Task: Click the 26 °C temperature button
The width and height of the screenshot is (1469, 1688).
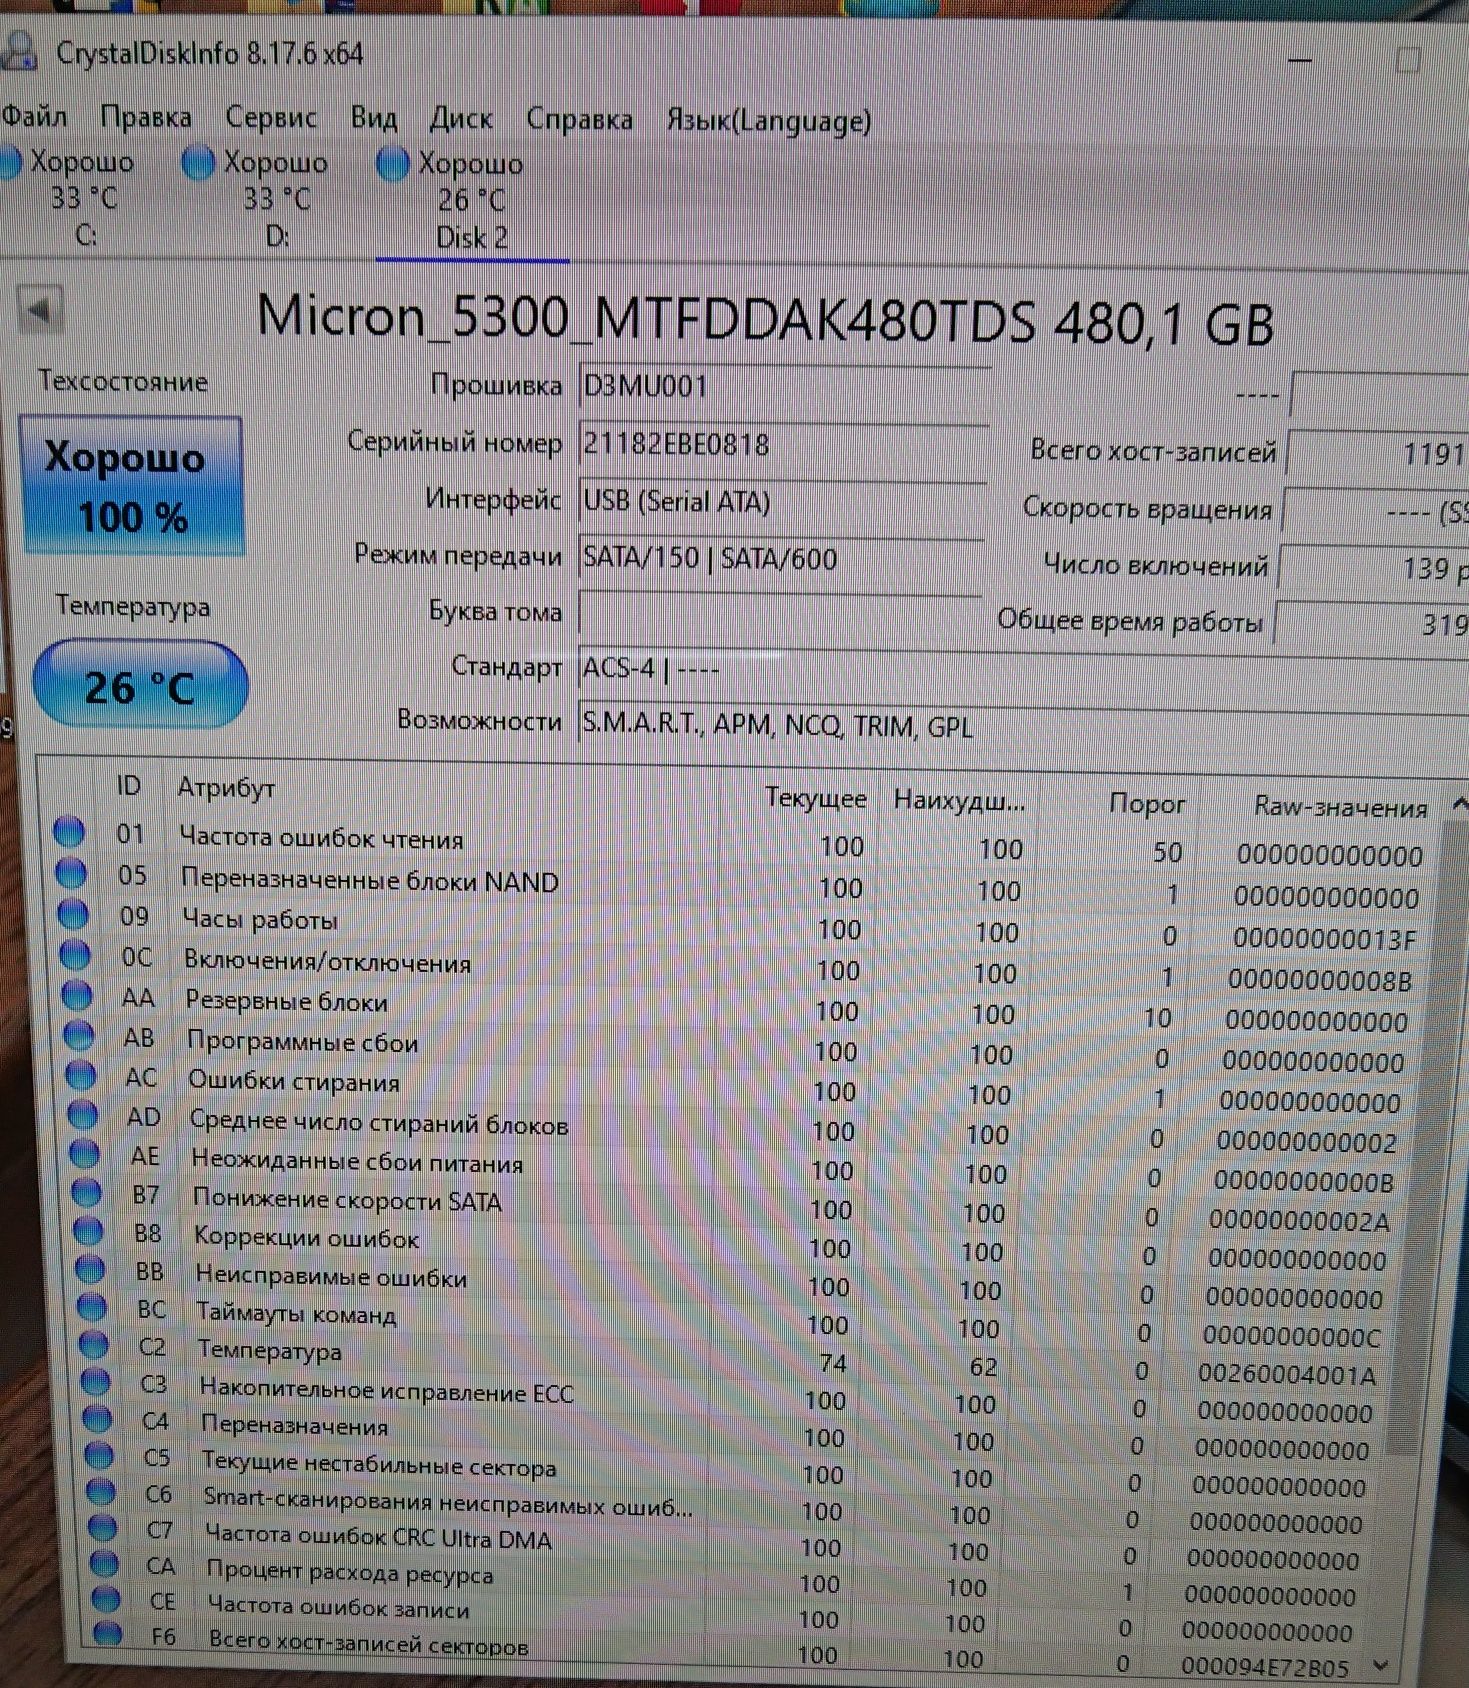Action: (140, 685)
